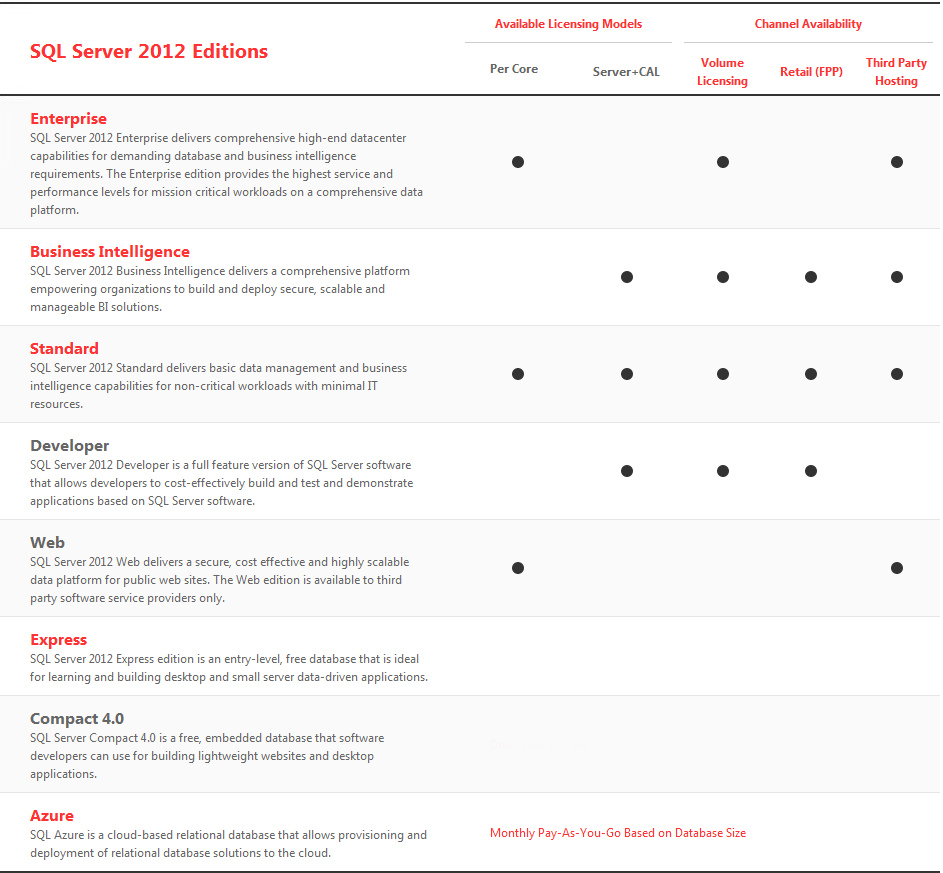Open the Standard edition heading
Screen dimensions: 943x873
(x=64, y=348)
